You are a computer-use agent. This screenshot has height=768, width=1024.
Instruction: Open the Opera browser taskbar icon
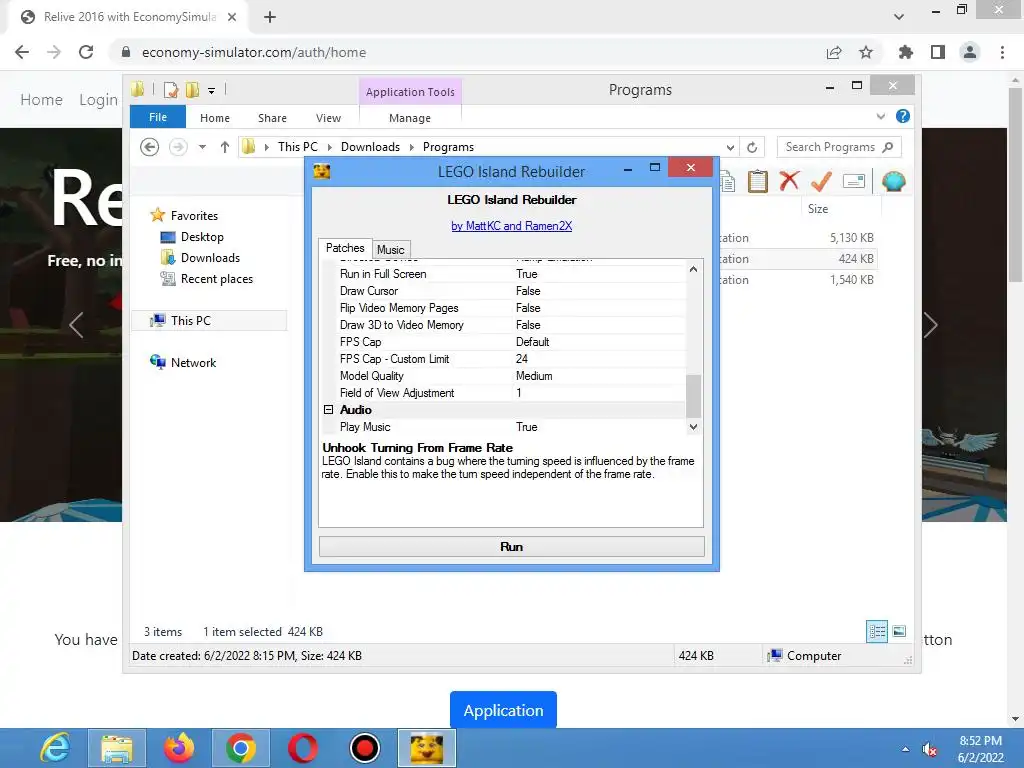[302, 748]
